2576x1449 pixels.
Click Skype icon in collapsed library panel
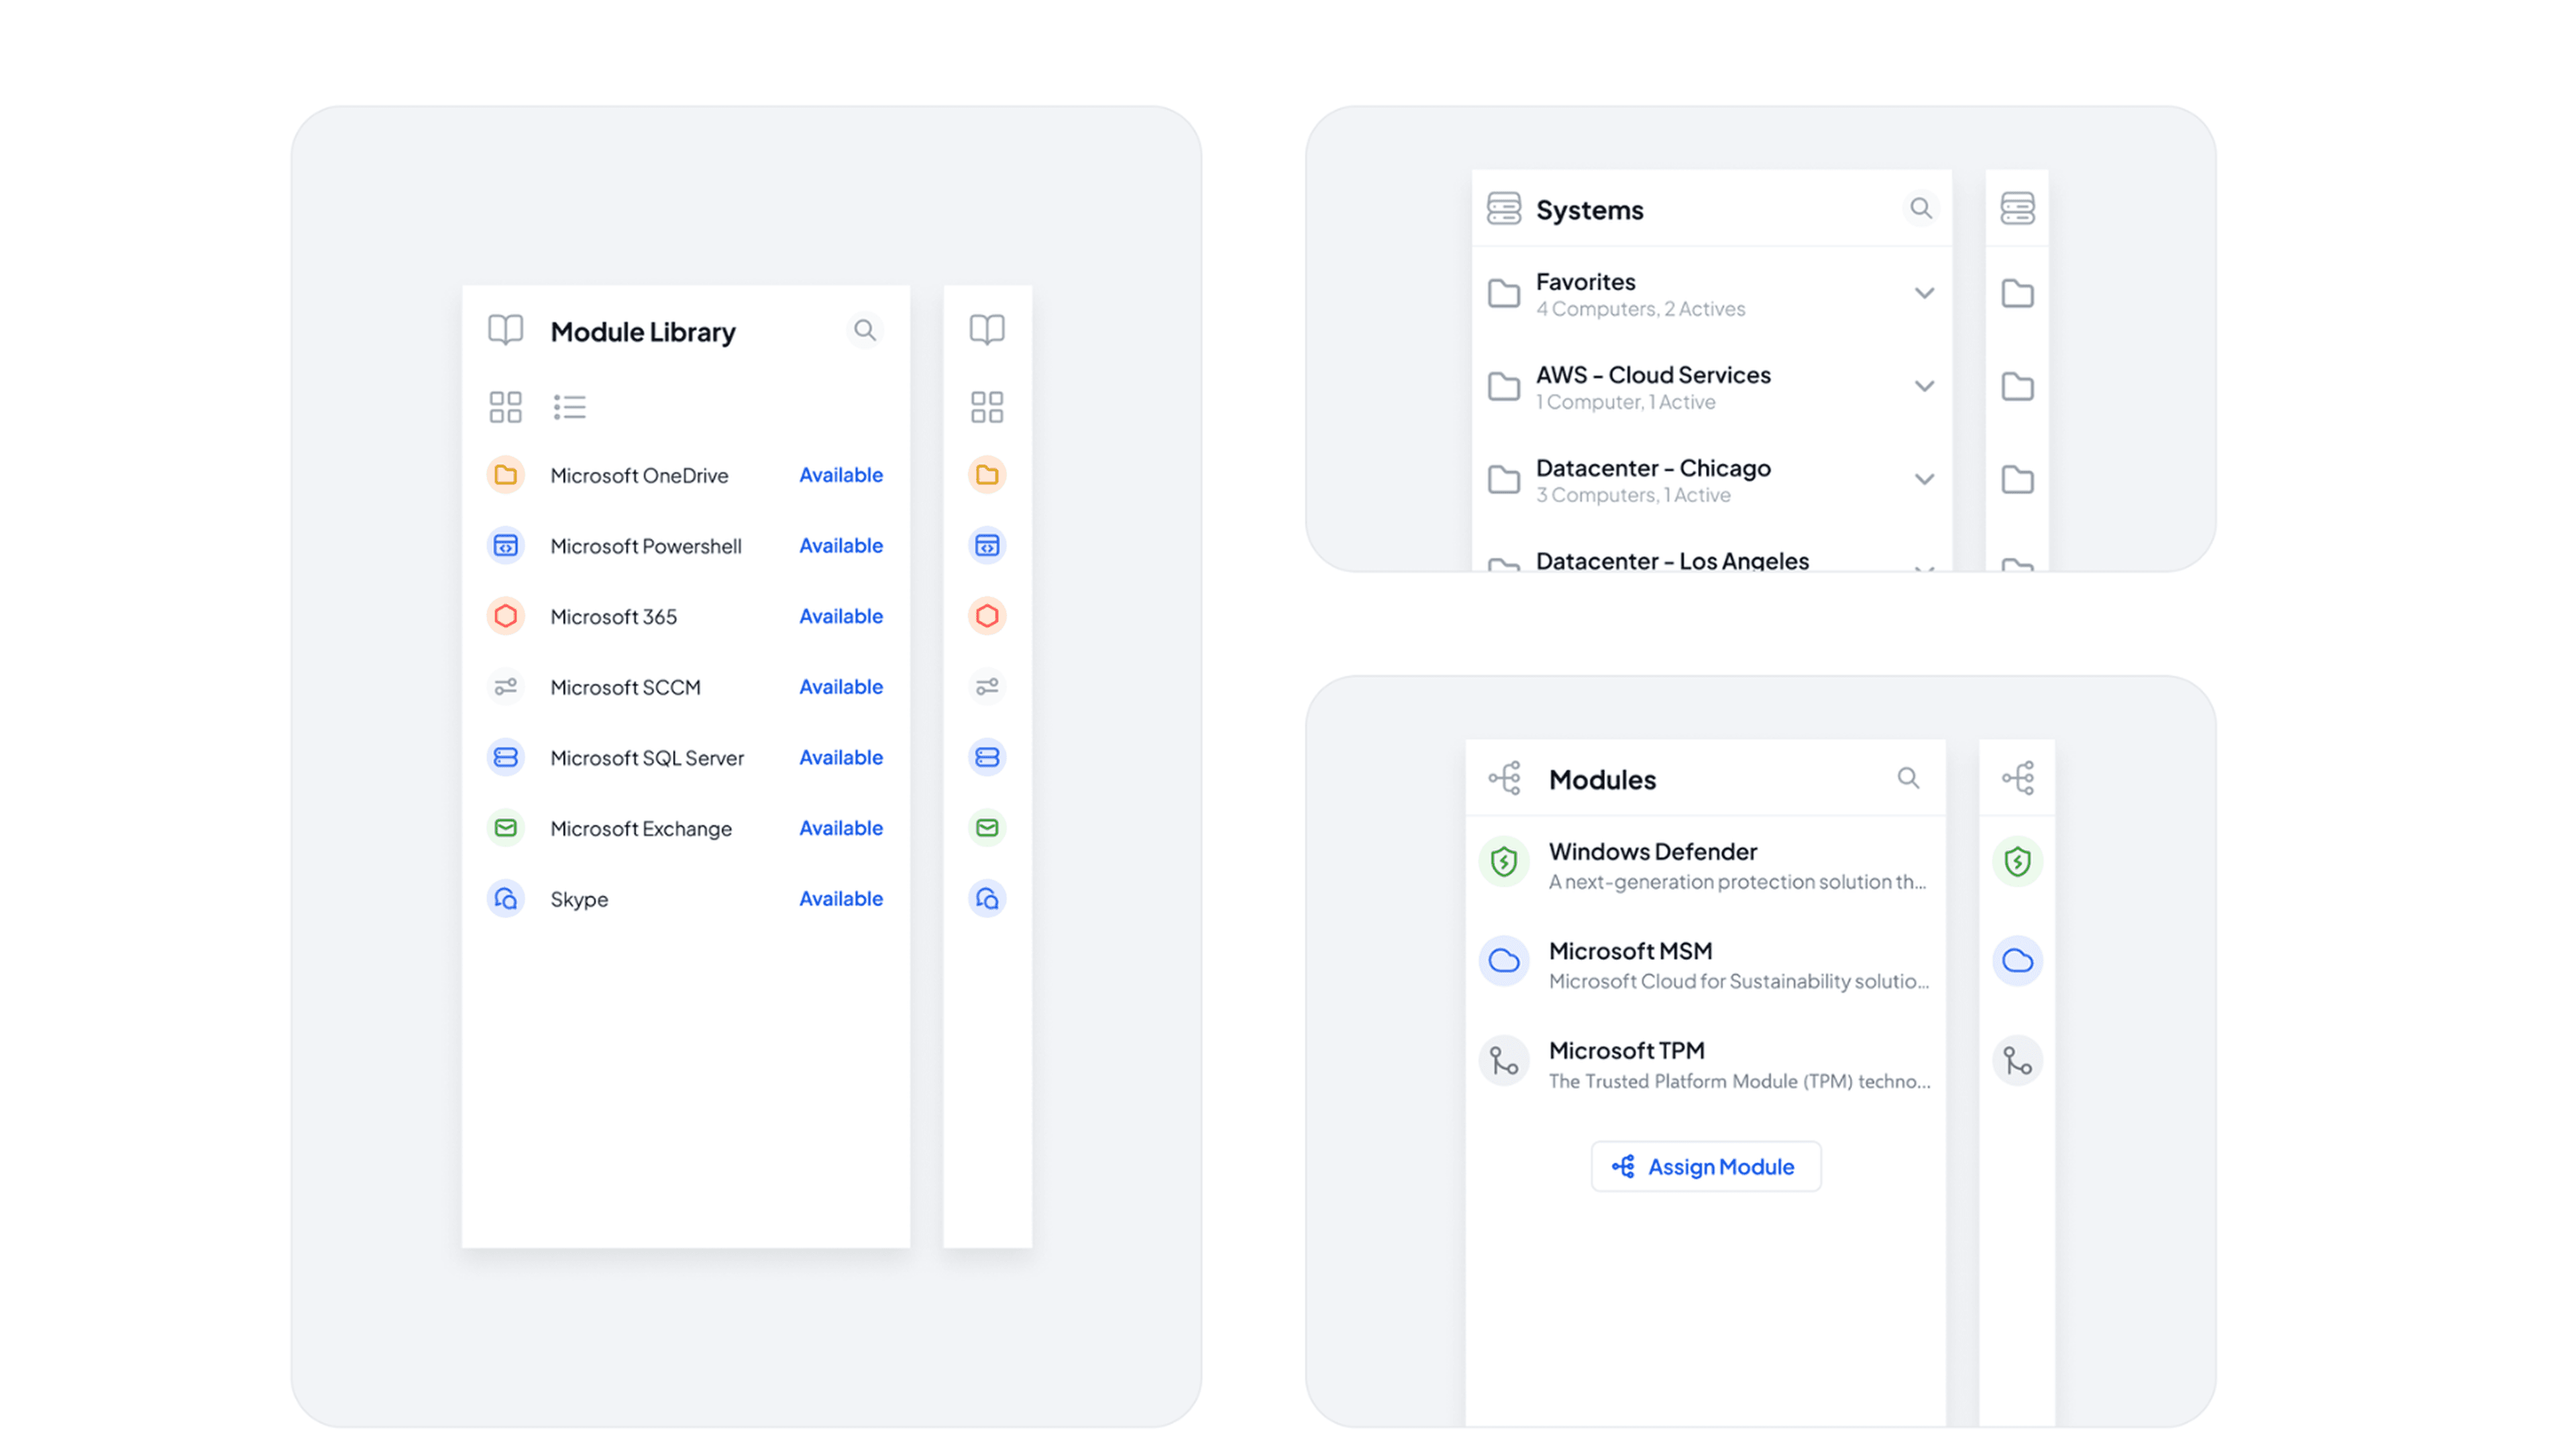[x=987, y=899]
